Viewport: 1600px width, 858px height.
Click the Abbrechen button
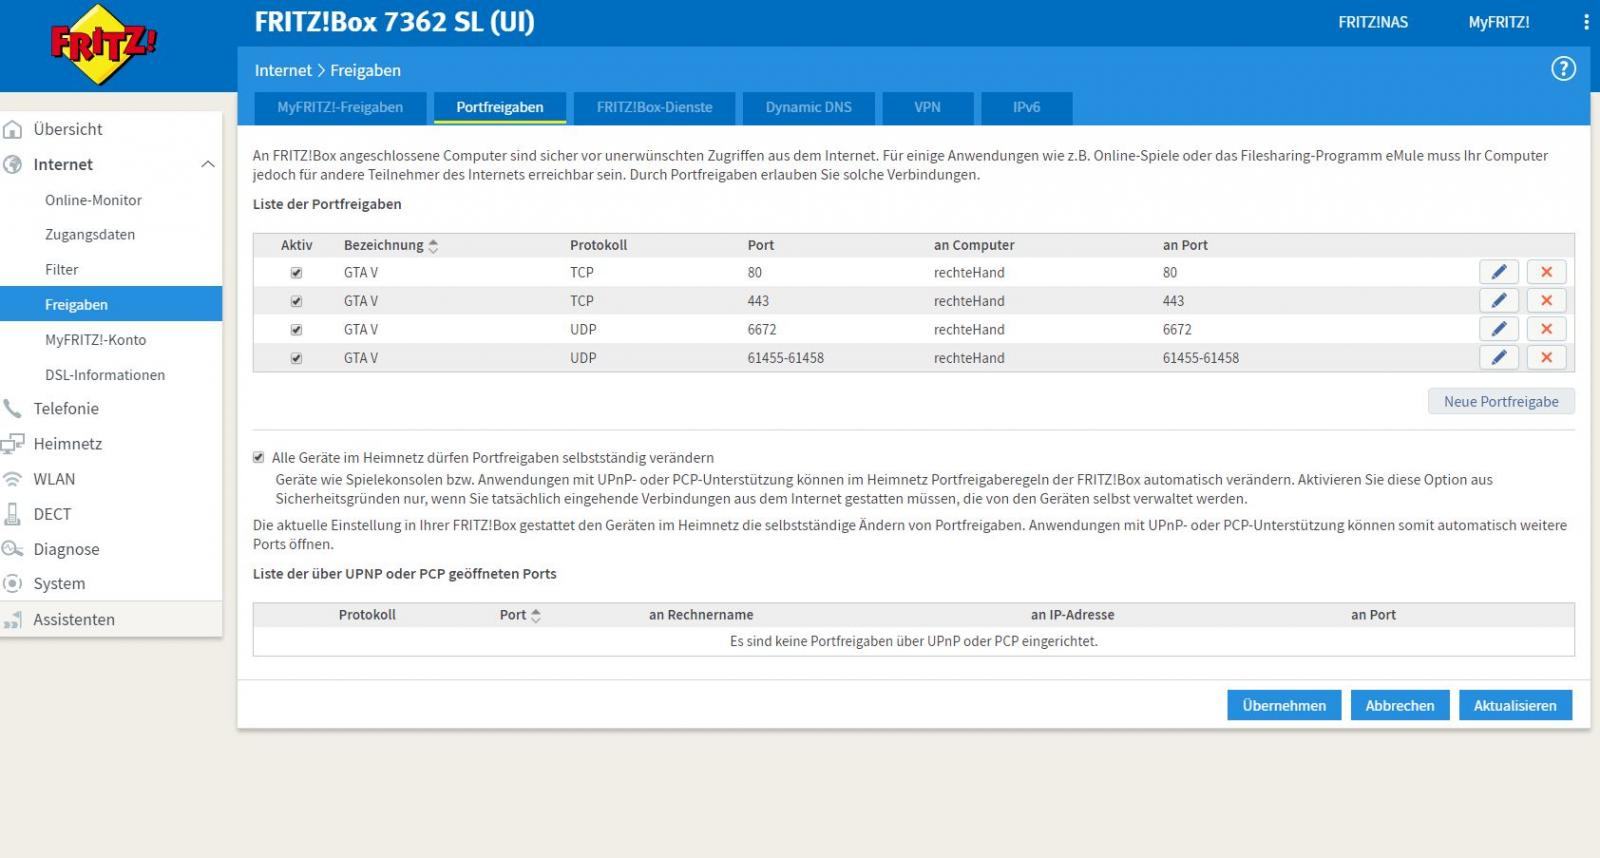tap(1400, 705)
